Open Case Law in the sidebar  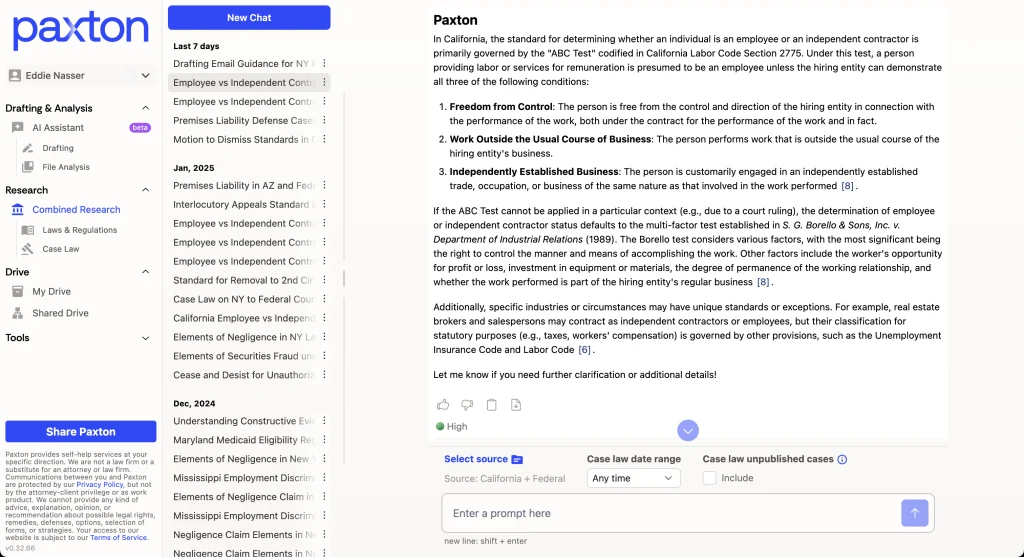tap(61, 249)
